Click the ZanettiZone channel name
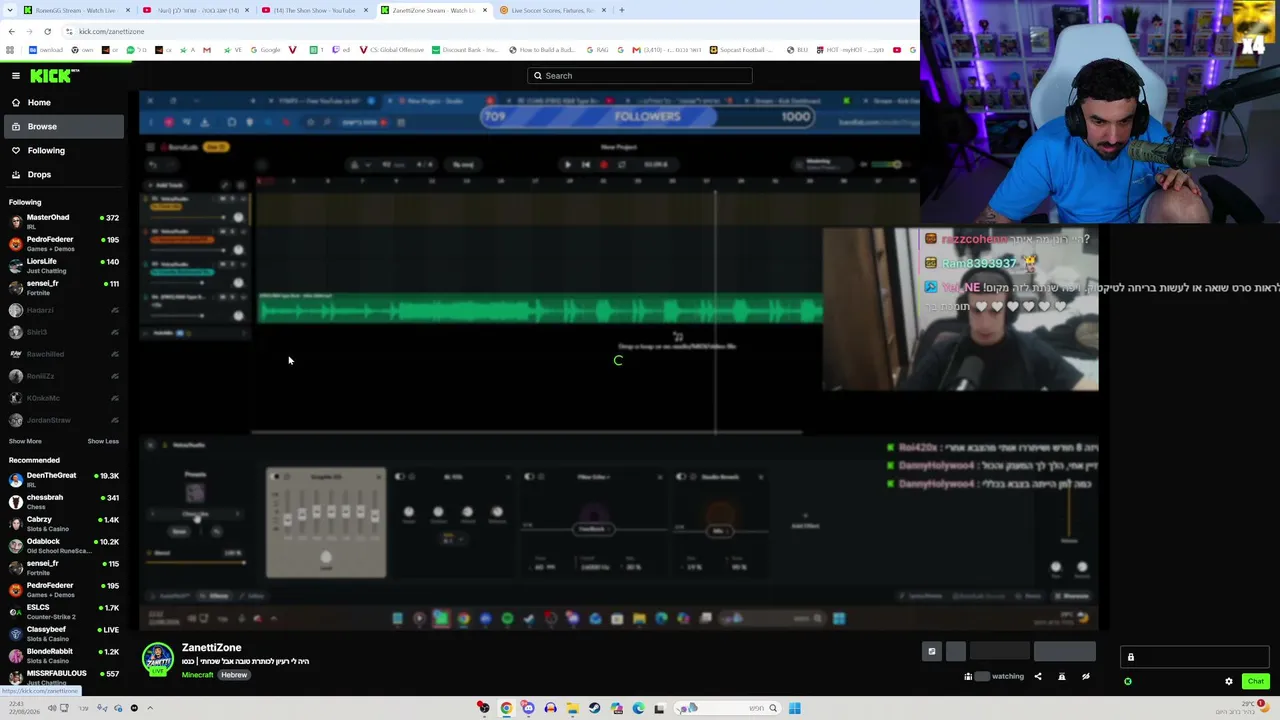This screenshot has width=1280, height=720. pos(211,648)
